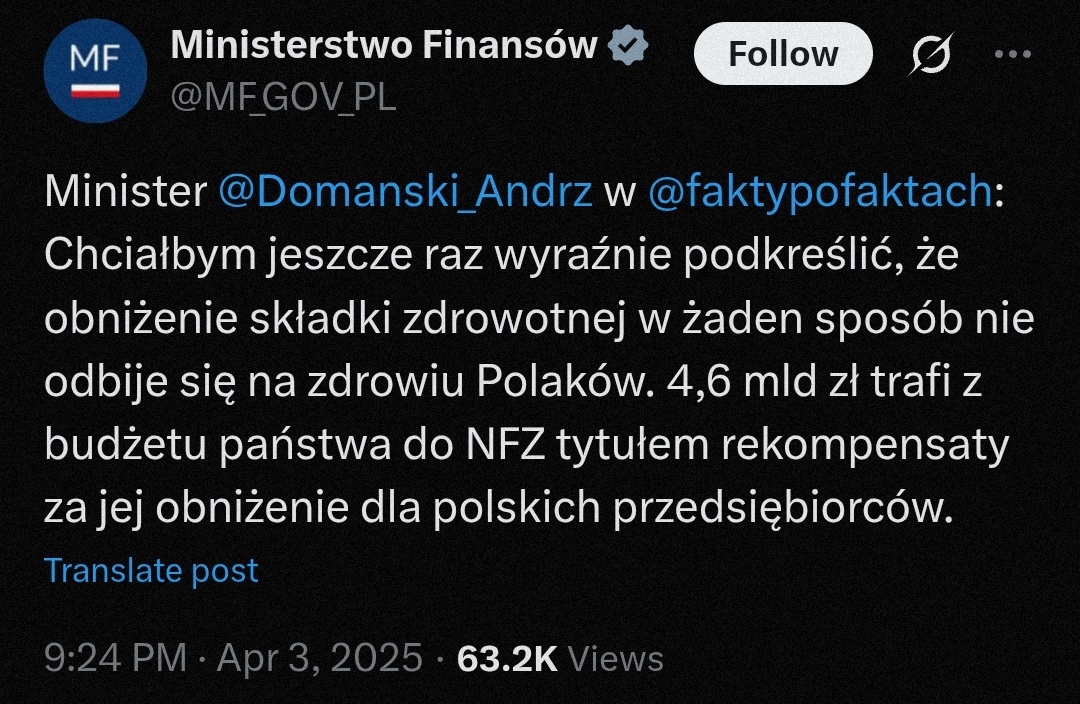Click 'Chciałbym' starting the quote
The image size is (1080, 704).
pos(149,255)
